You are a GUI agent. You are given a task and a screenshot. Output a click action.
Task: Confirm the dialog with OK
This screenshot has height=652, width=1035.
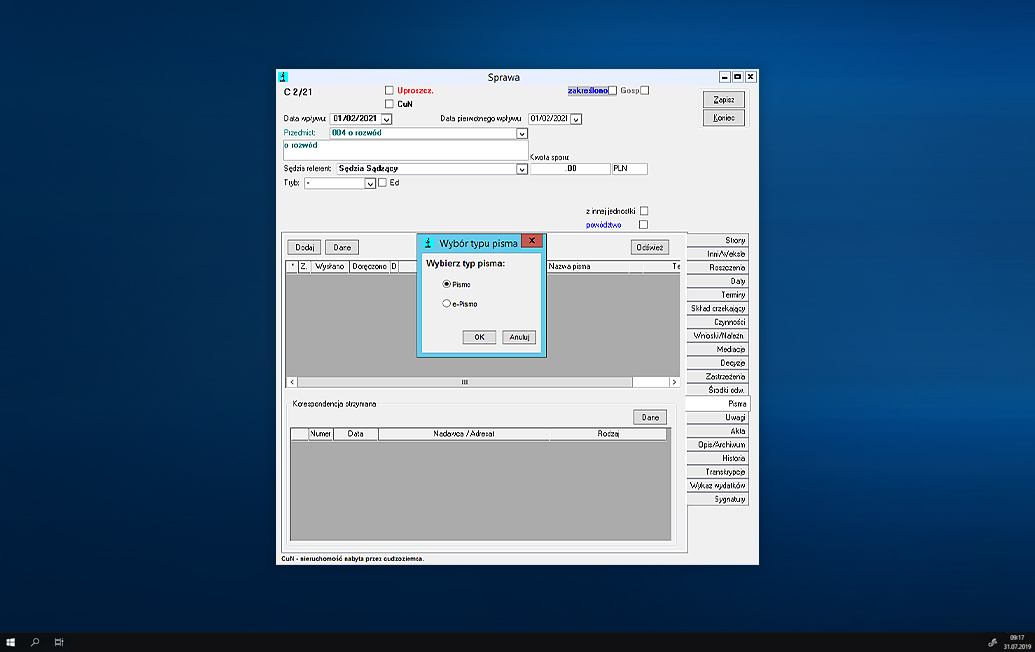pyautogui.click(x=479, y=337)
